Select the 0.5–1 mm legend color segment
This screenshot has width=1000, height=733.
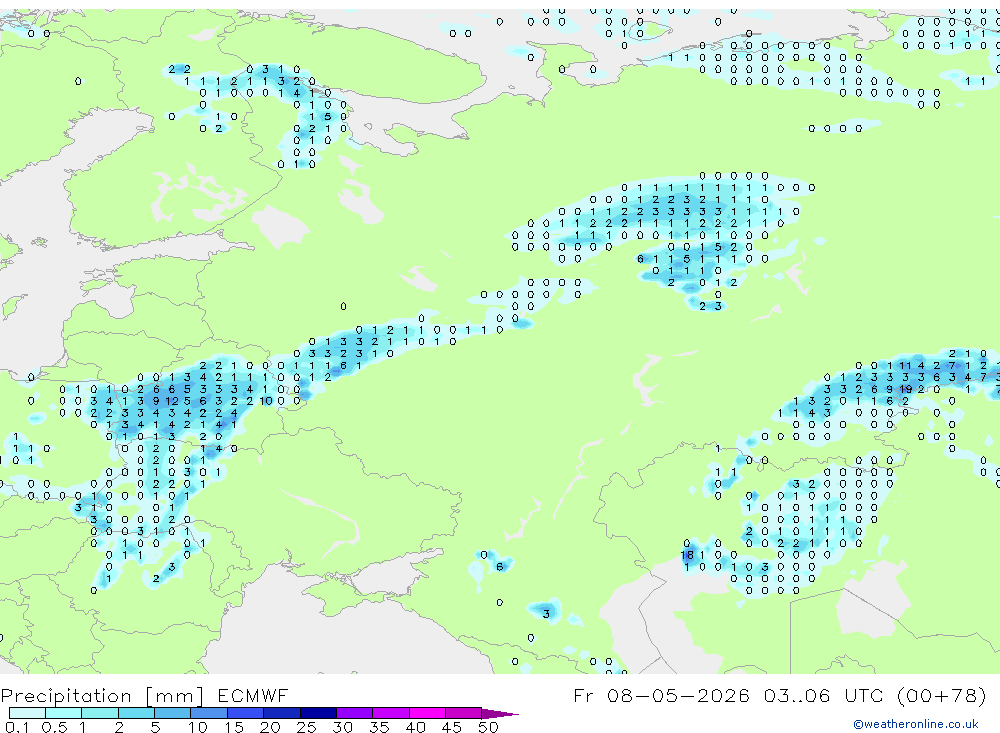click(x=63, y=713)
